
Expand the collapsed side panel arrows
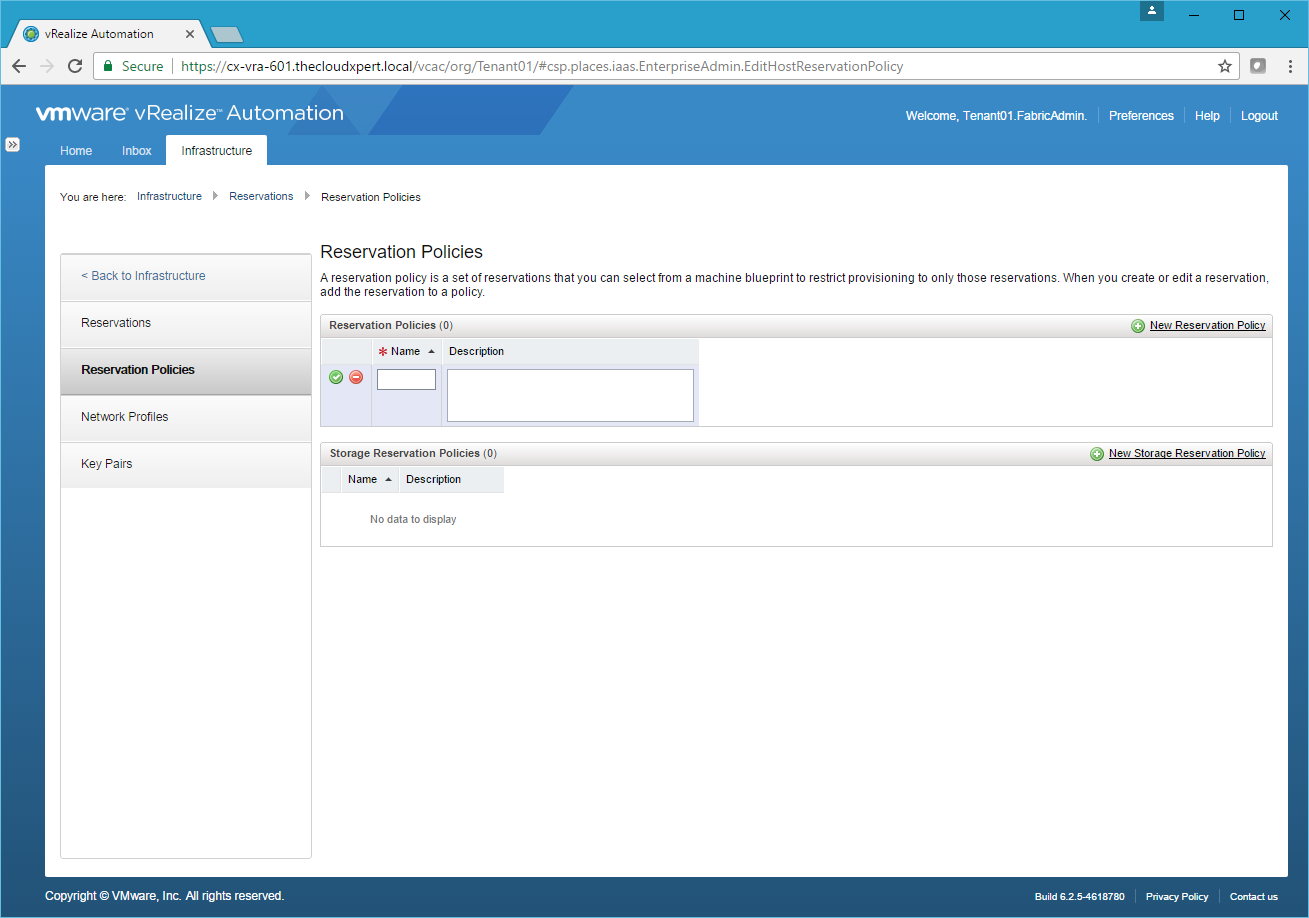click(x=12, y=145)
